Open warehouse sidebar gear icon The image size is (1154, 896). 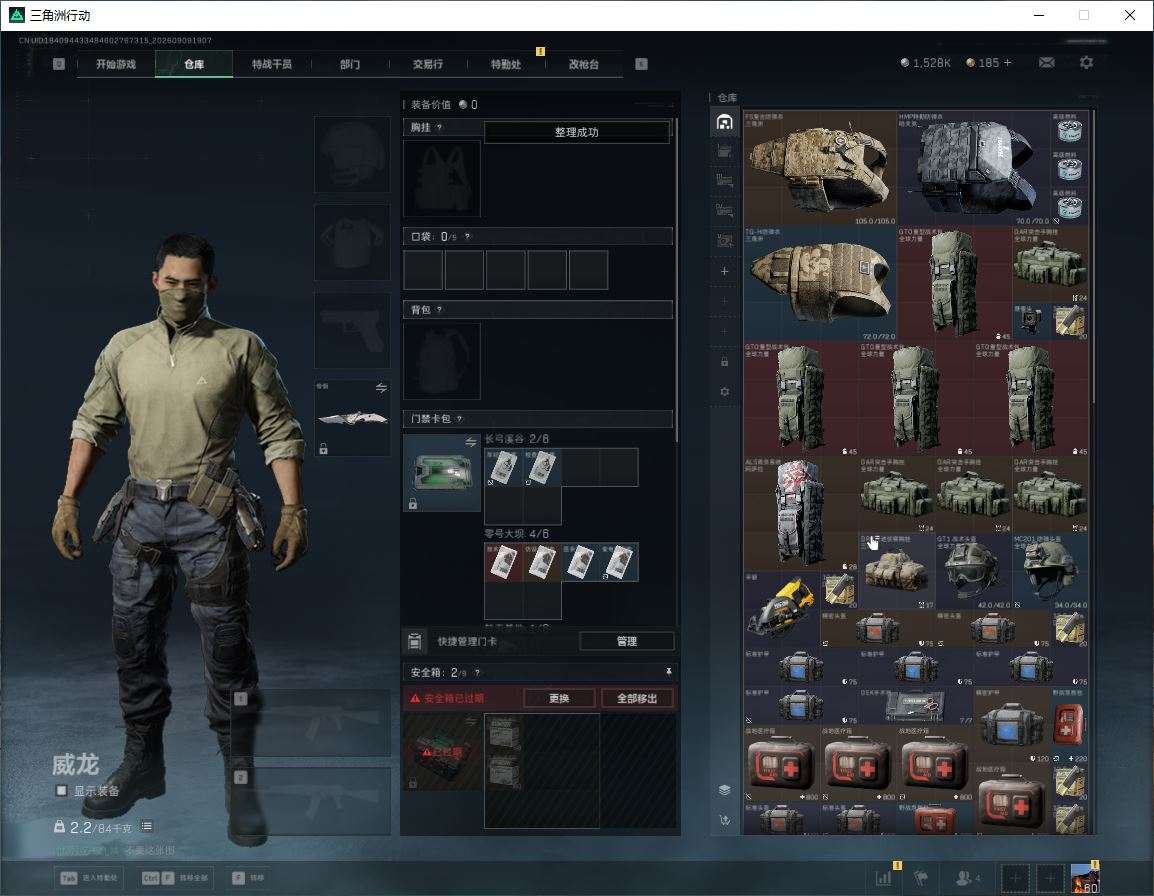pos(724,392)
